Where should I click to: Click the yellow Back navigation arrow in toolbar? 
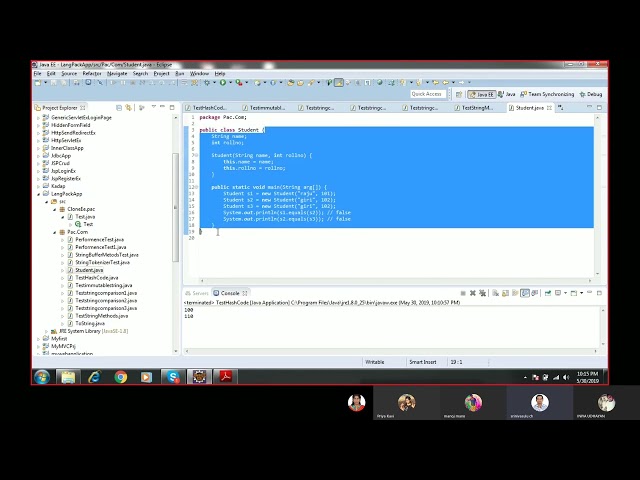coord(445,82)
